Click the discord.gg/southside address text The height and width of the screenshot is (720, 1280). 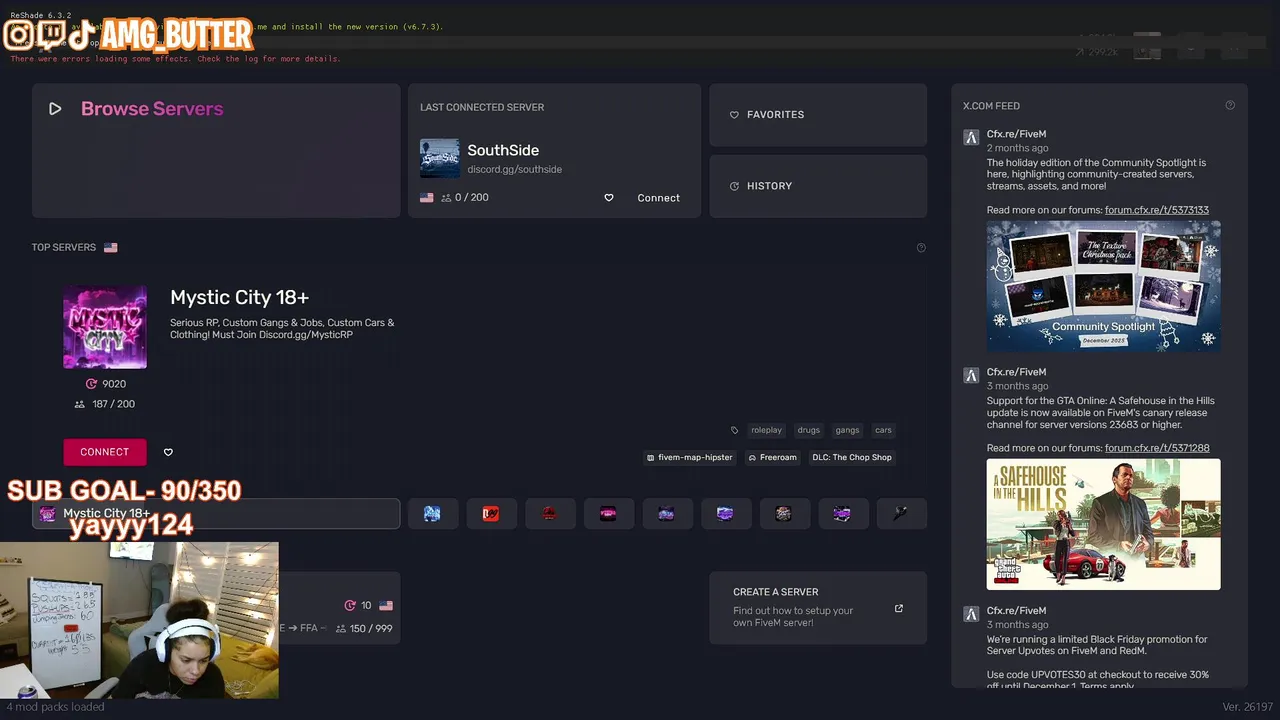click(x=515, y=169)
